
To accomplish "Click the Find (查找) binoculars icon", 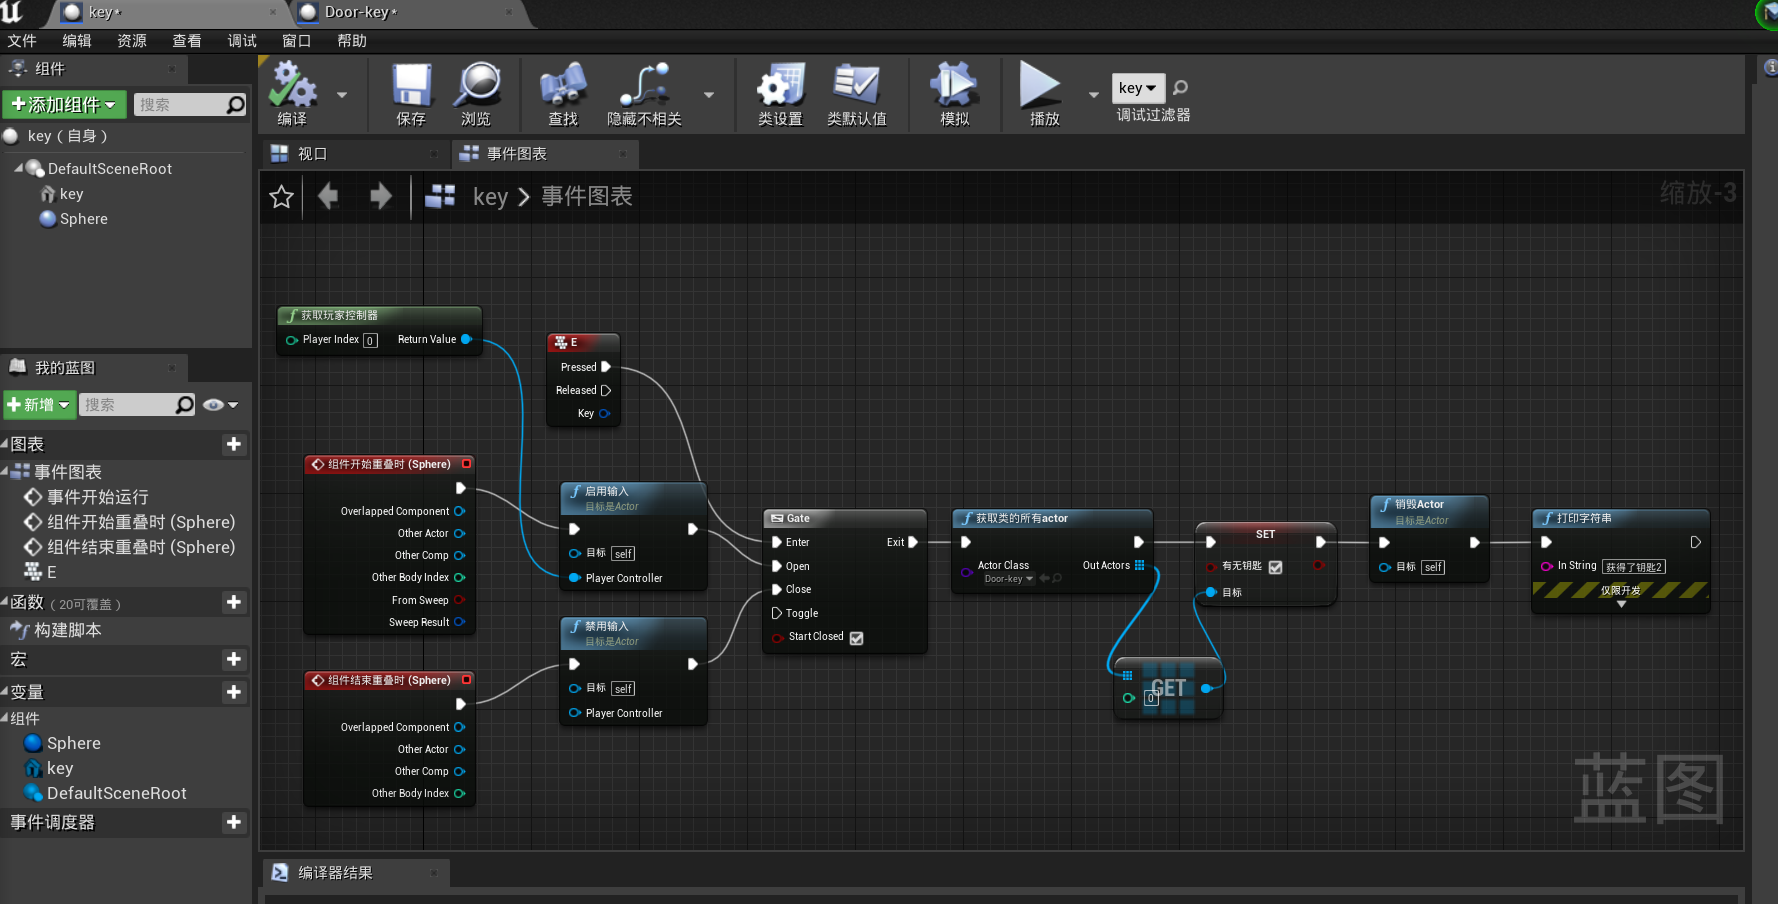I will point(563,86).
